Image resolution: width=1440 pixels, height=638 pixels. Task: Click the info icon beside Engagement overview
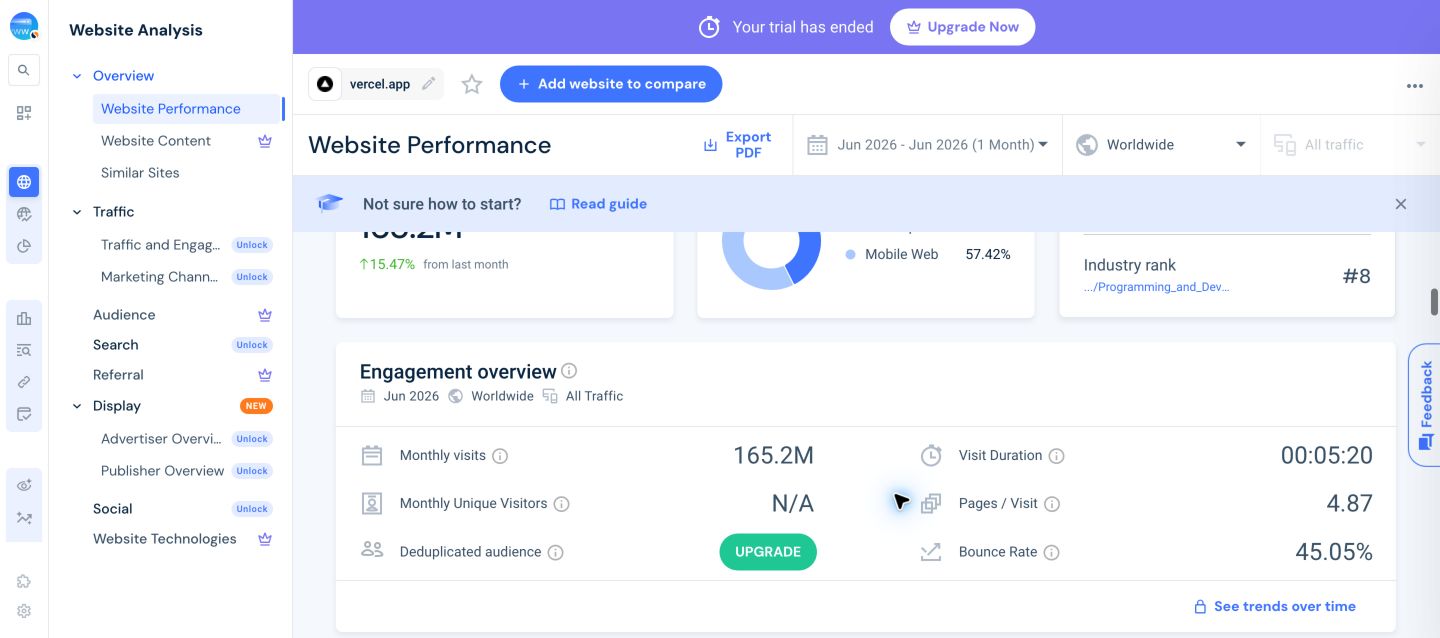coord(569,371)
